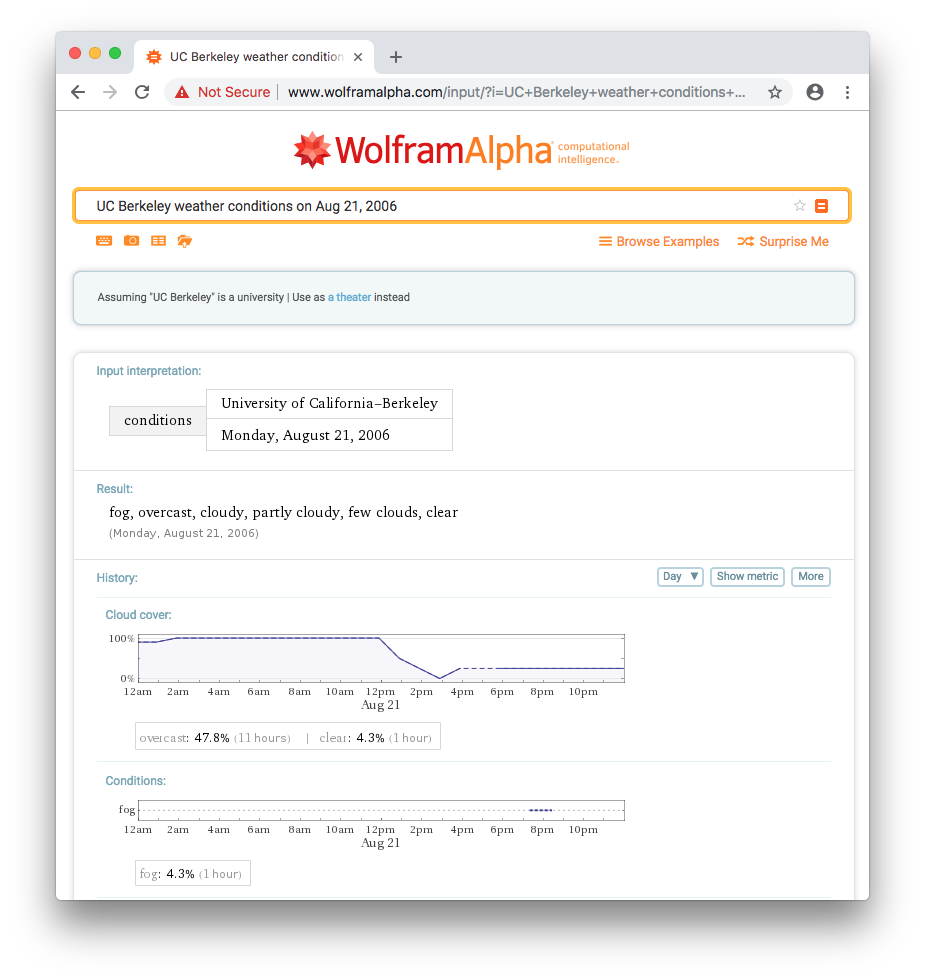Click "University of California–Berkeley" in the interpretation
925x980 pixels.
329,404
